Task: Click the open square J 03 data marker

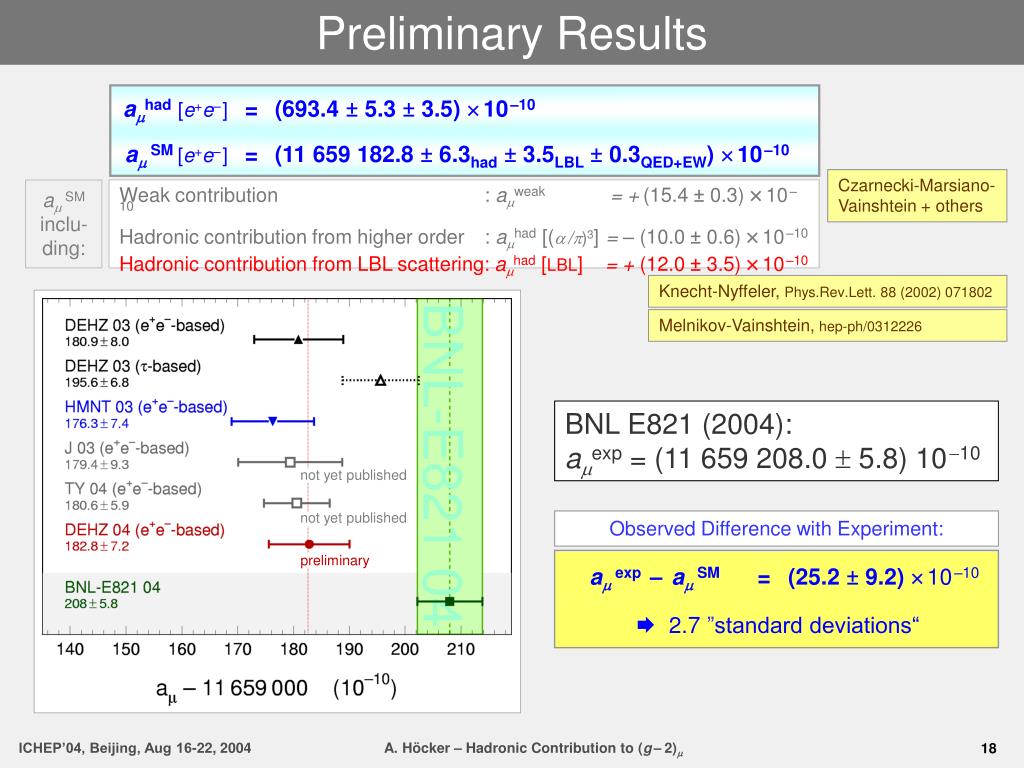Action: coord(291,462)
